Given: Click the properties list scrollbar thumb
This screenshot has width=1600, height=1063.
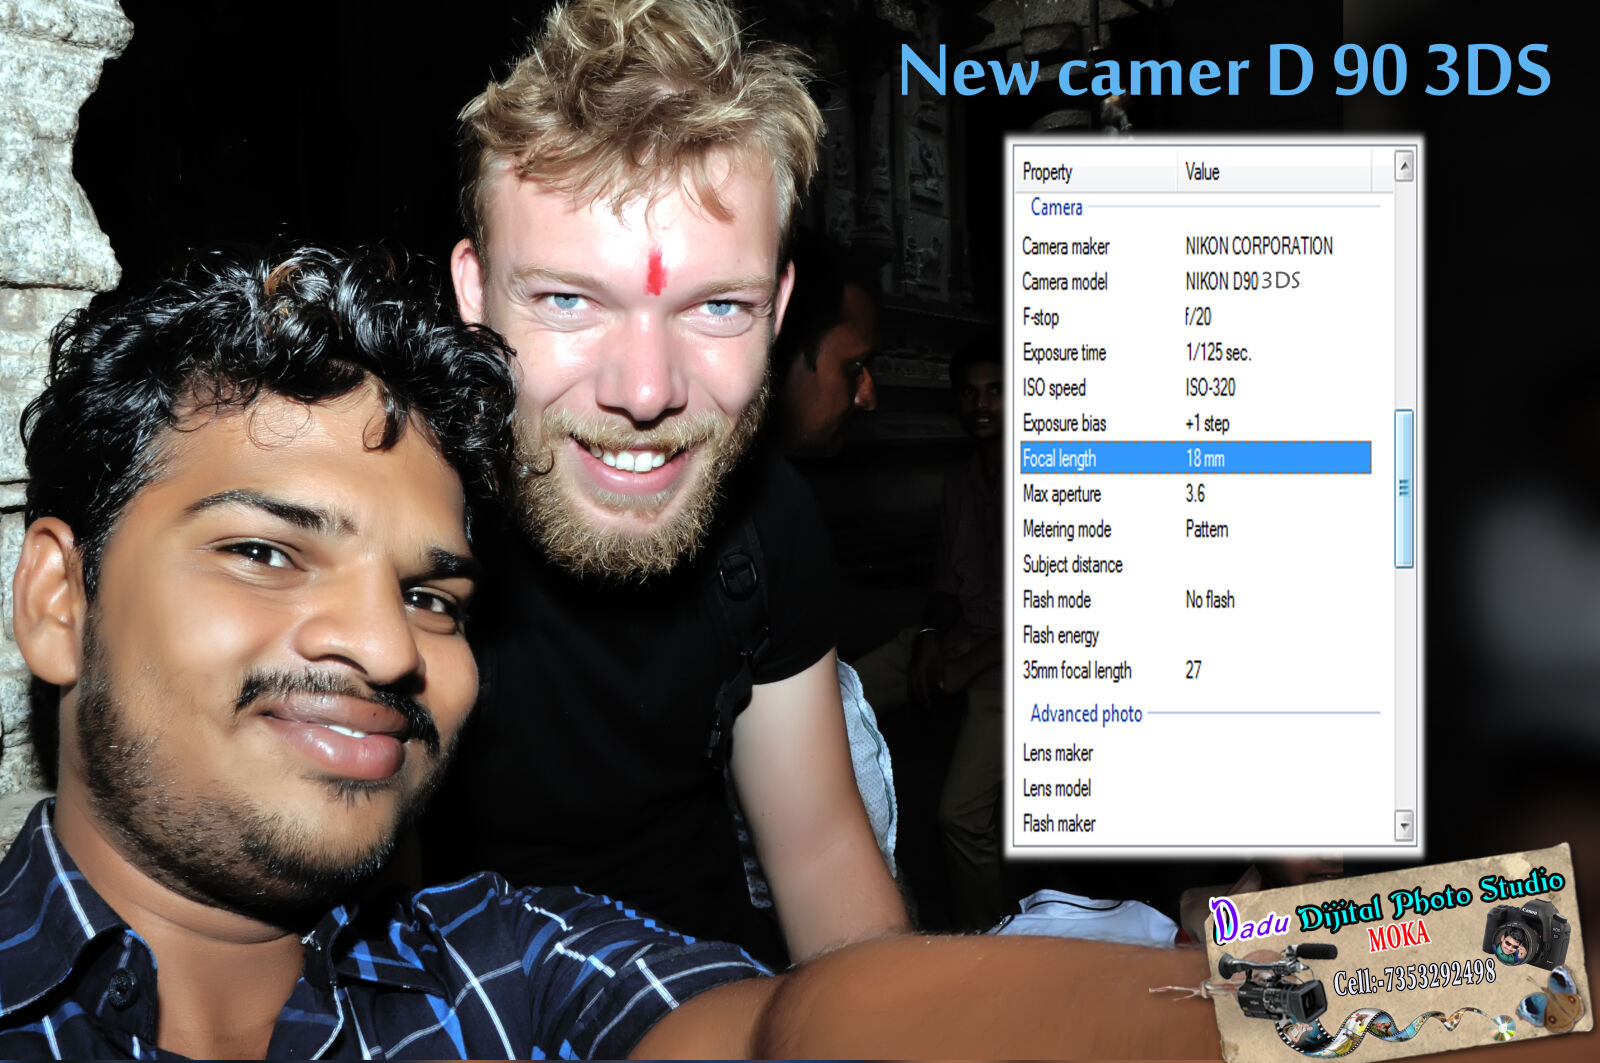Looking at the screenshot, I should pyautogui.click(x=1404, y=488).
